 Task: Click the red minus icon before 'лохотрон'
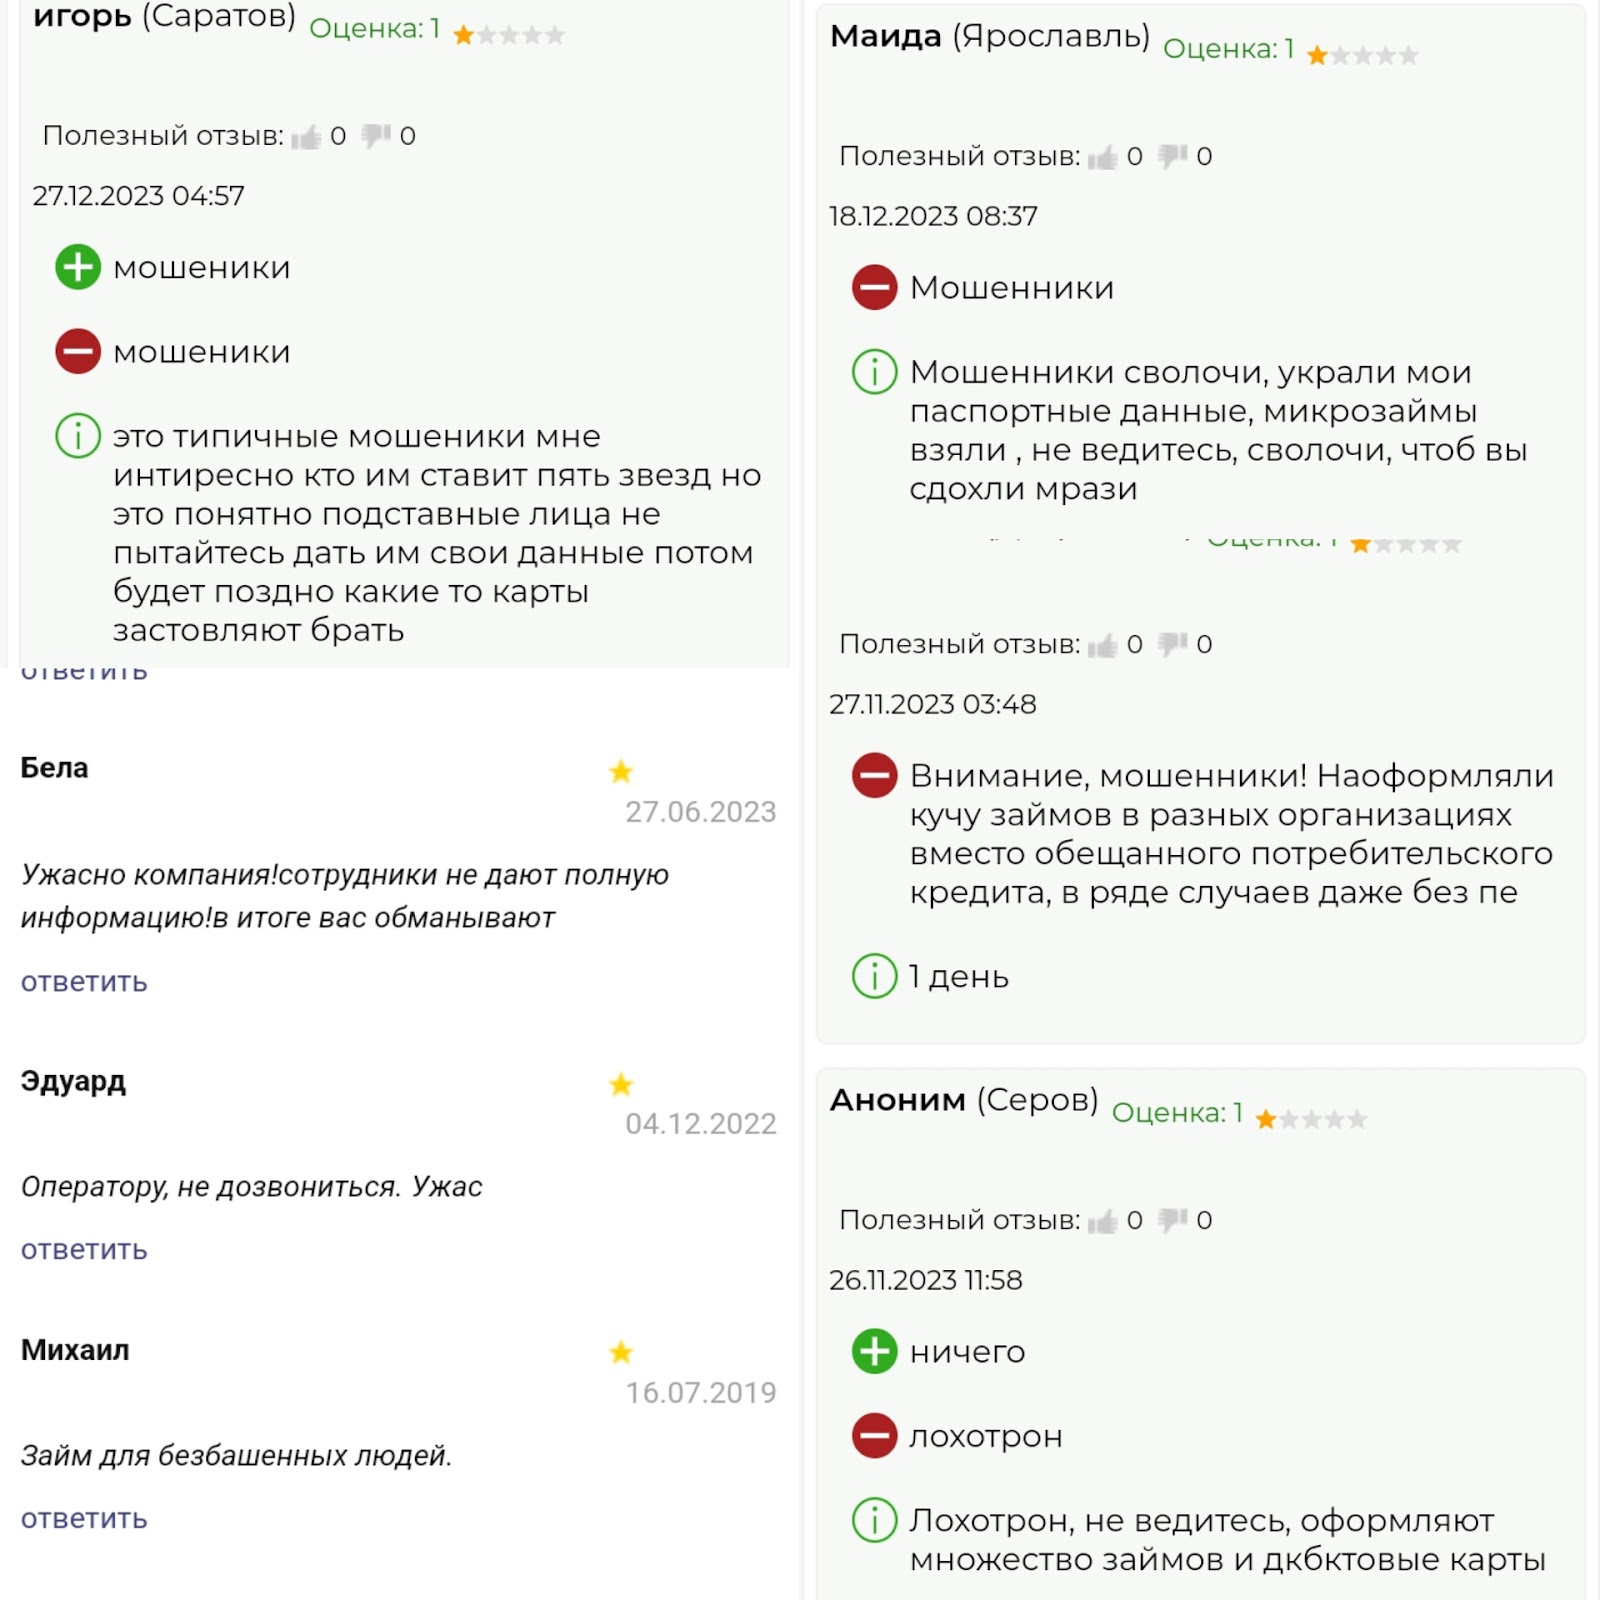[874, 1436]
